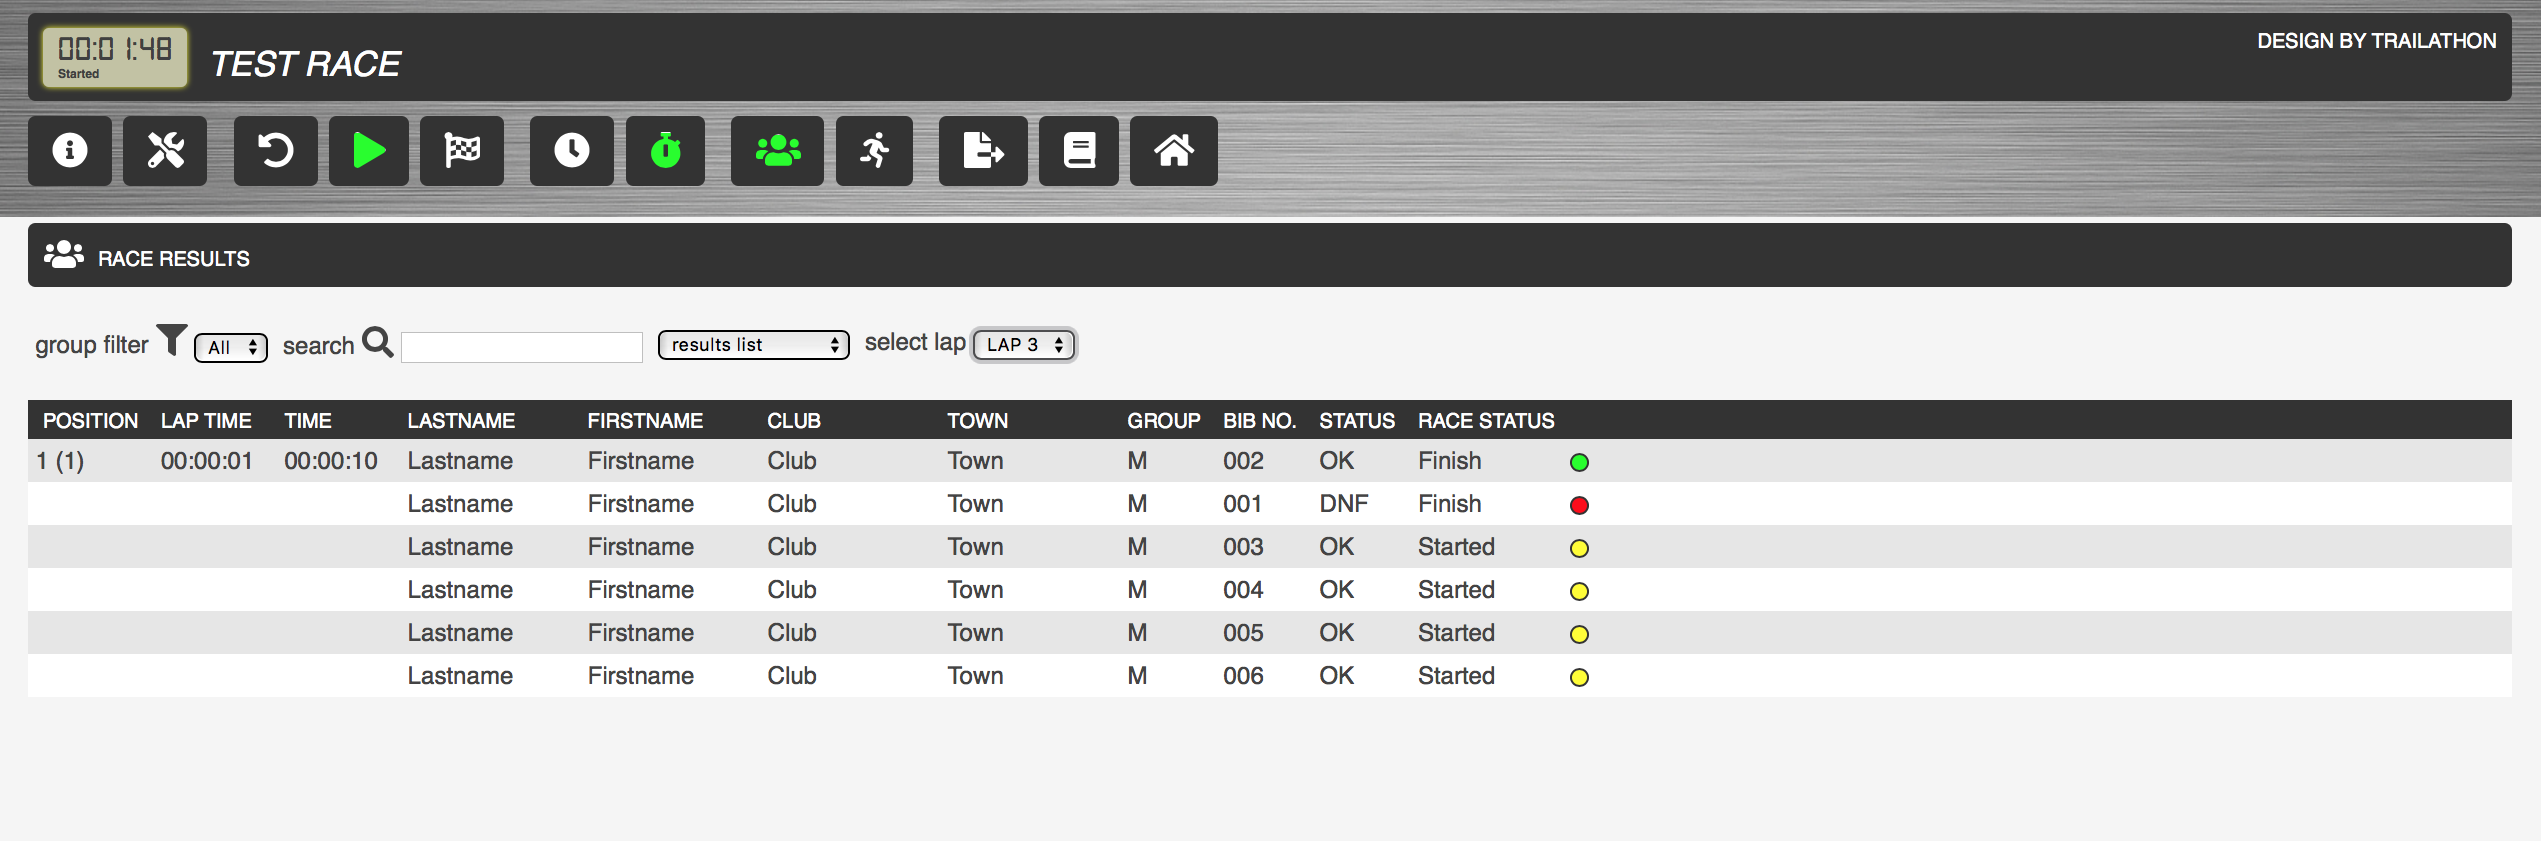Open the clock time icon

[x=571, y=151]
